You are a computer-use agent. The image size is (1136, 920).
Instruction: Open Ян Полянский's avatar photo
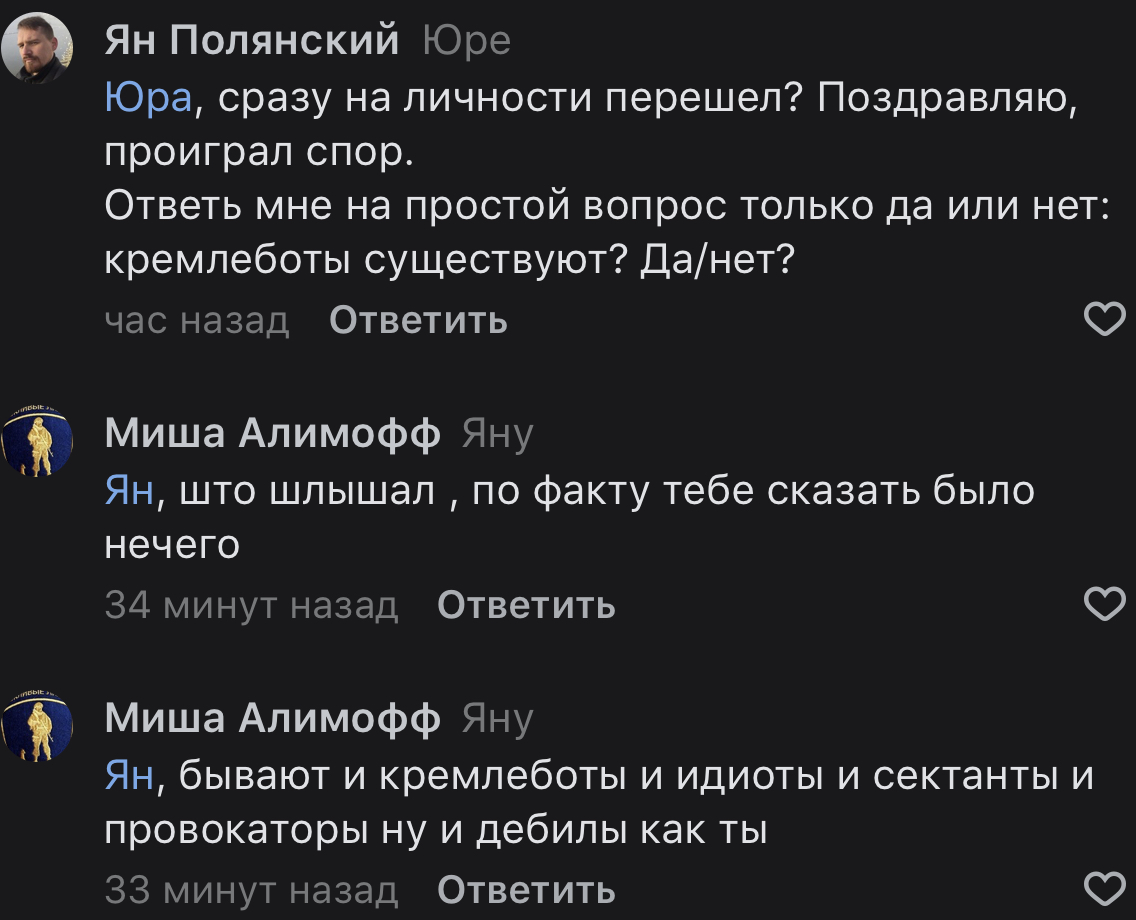pyautogui.click(x=37, y=49)
